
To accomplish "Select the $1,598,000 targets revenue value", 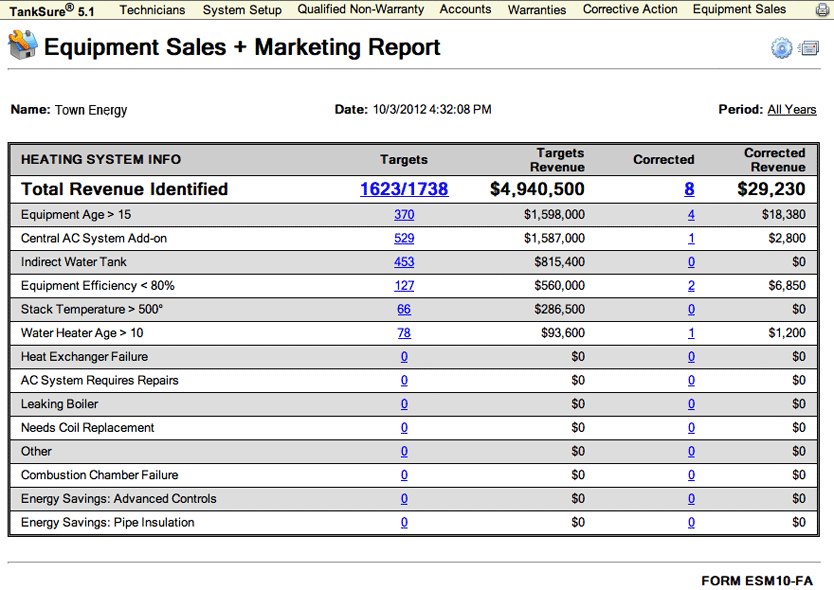I will [x=554, y=214].
